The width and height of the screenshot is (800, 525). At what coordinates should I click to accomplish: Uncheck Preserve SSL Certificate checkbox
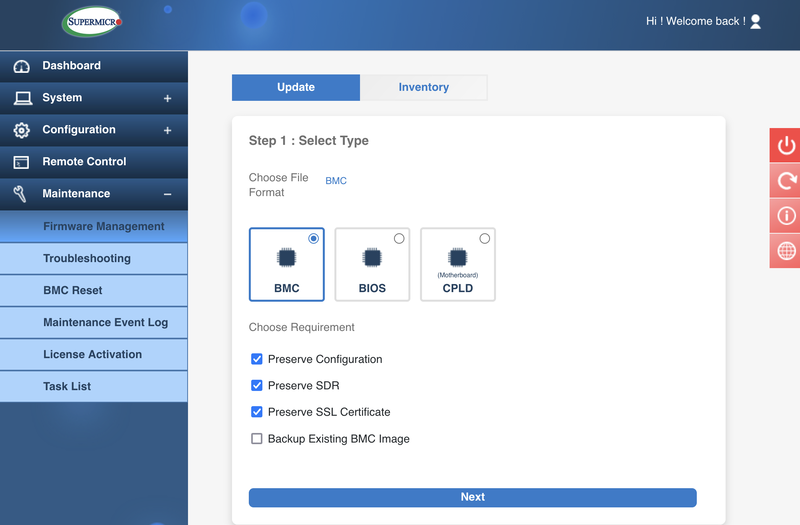[257, 412]
